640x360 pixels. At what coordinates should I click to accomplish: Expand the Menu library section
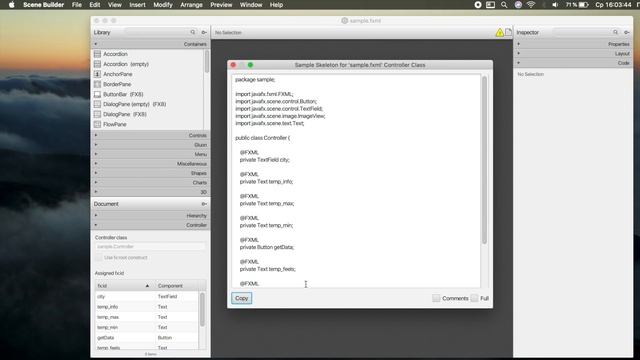click(x=151, y=154)
